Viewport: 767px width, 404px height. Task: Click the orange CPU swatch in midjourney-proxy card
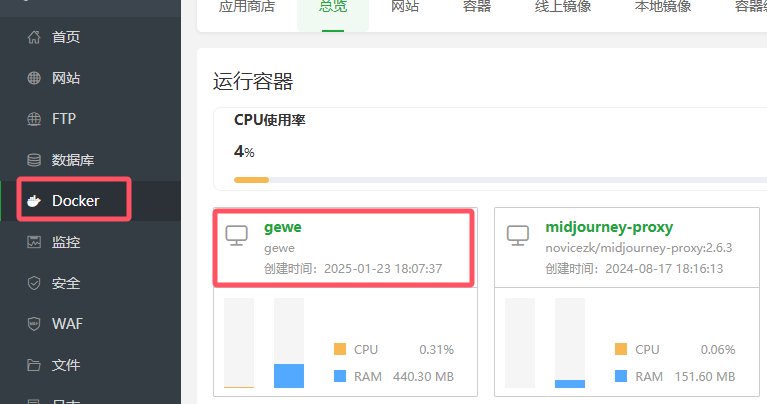pos(621,349)
